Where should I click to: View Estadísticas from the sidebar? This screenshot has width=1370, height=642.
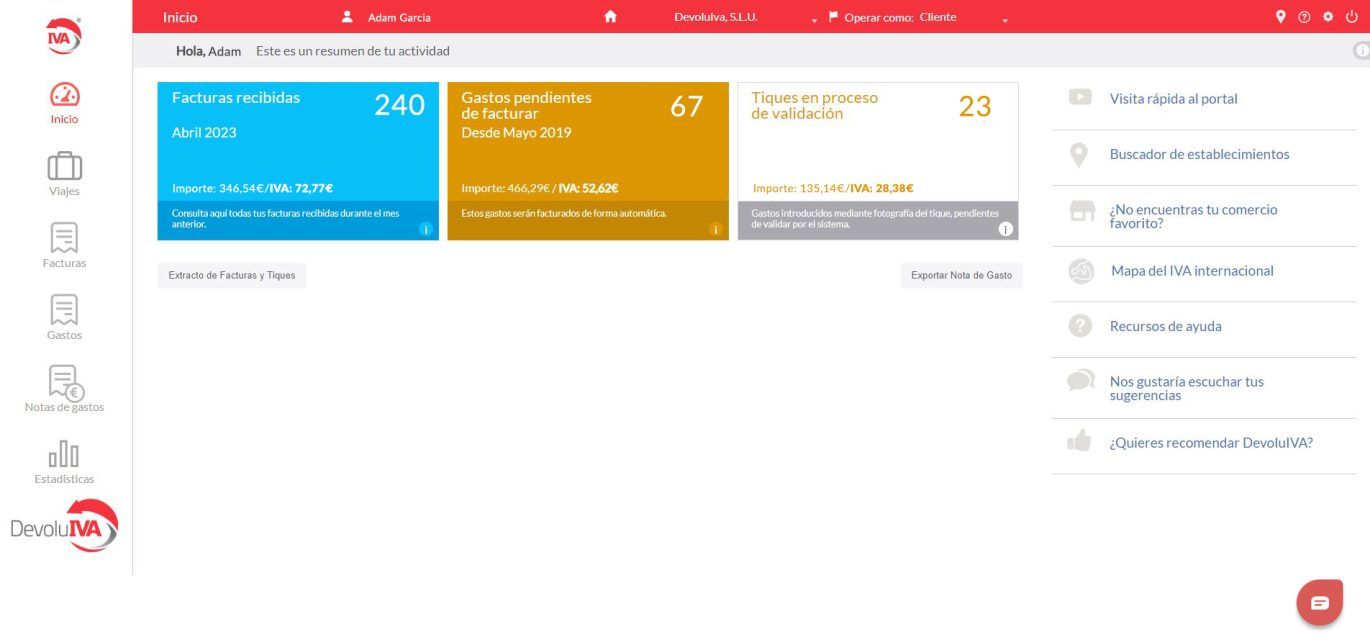click(64, 460)
